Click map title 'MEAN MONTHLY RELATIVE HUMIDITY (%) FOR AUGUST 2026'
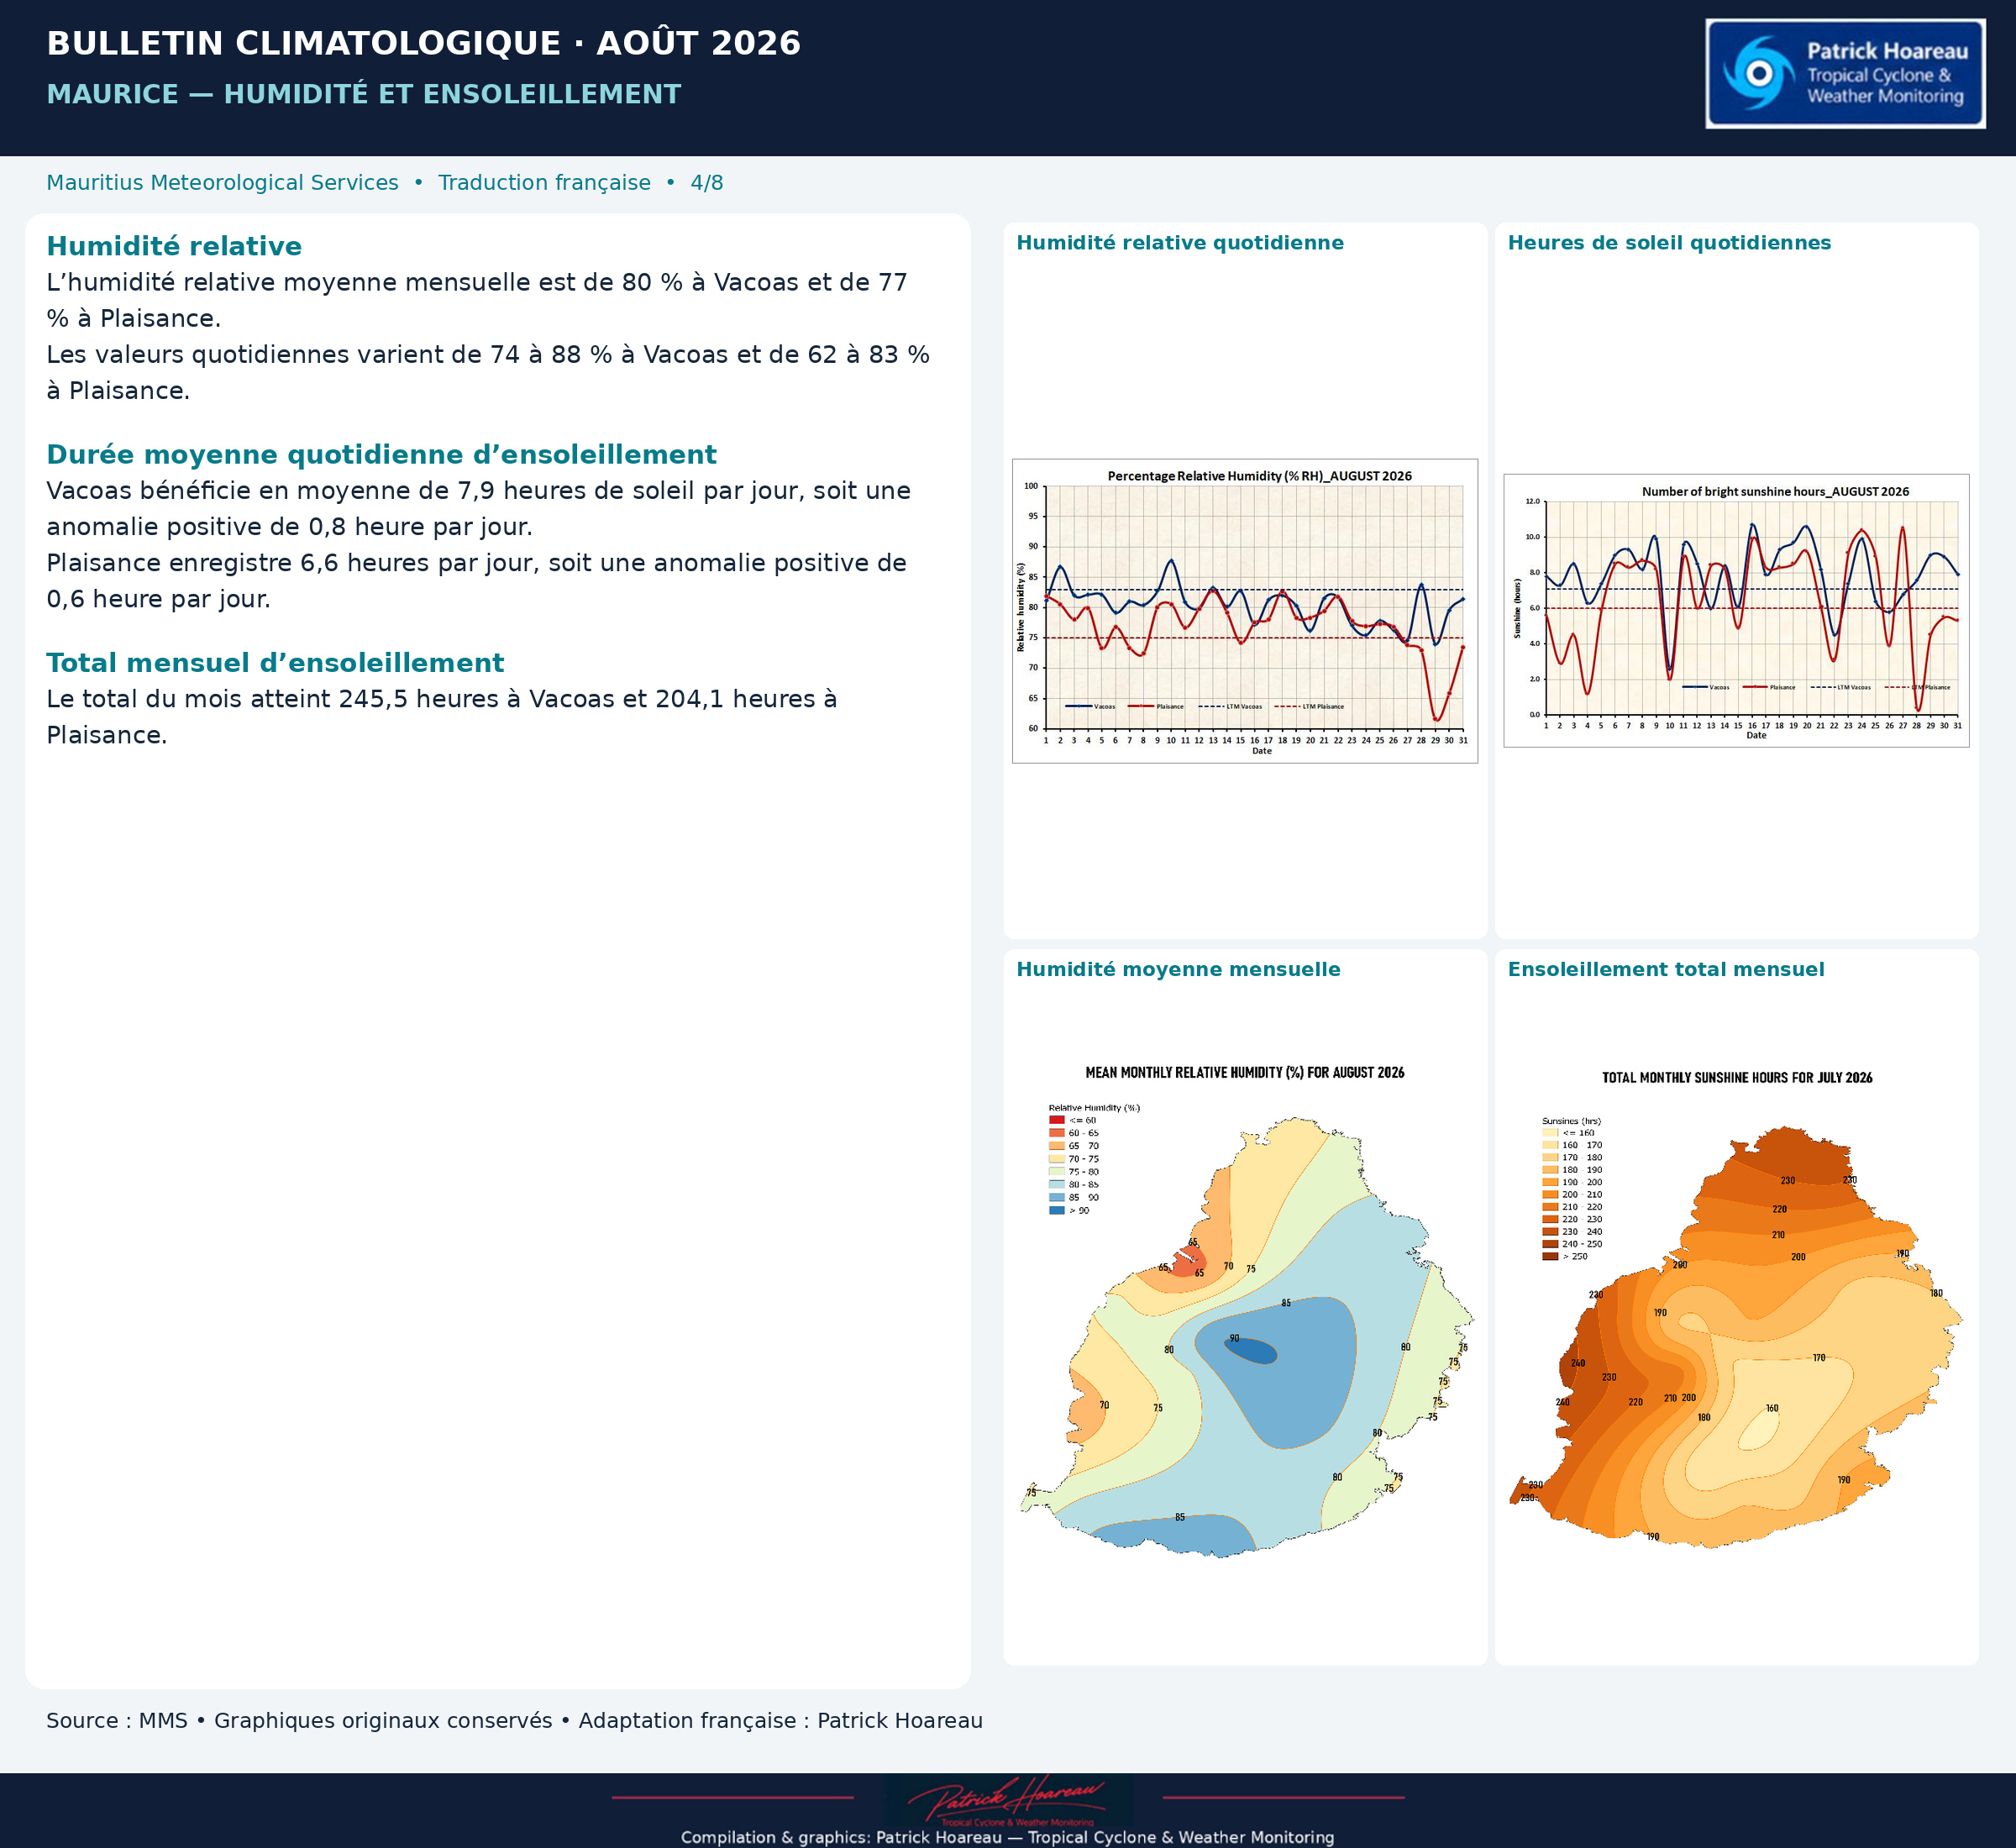Viewport: 2016px width, 1848px height. click(1245, 1072)
